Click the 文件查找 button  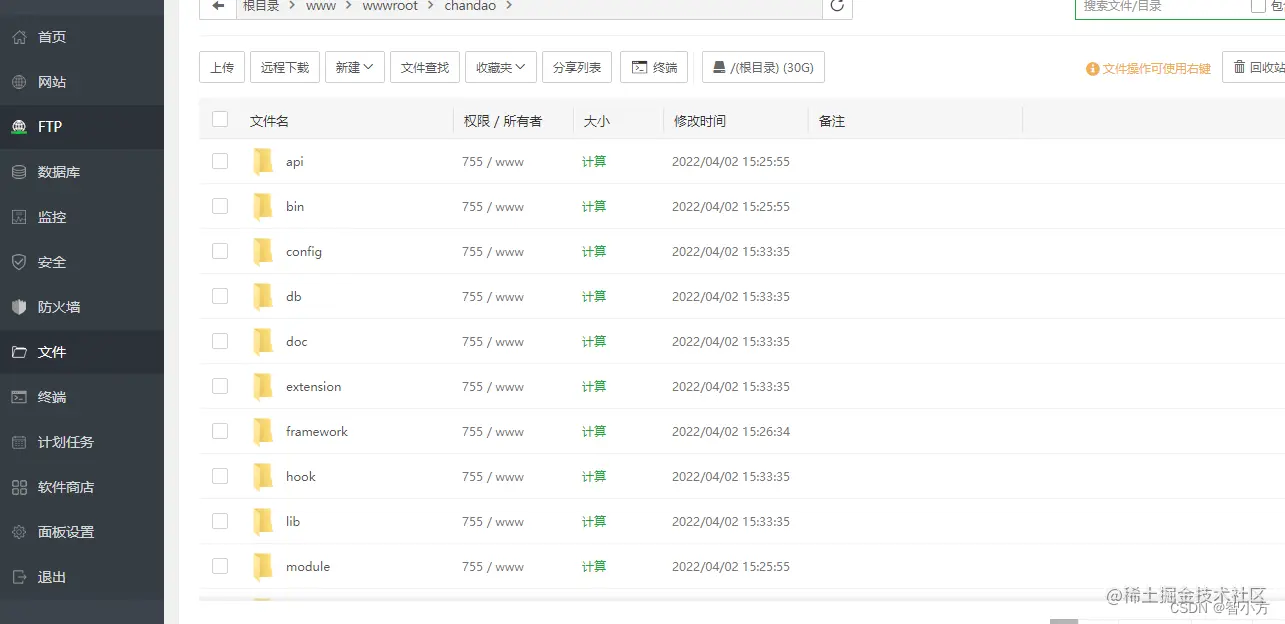tap(425, 67)
